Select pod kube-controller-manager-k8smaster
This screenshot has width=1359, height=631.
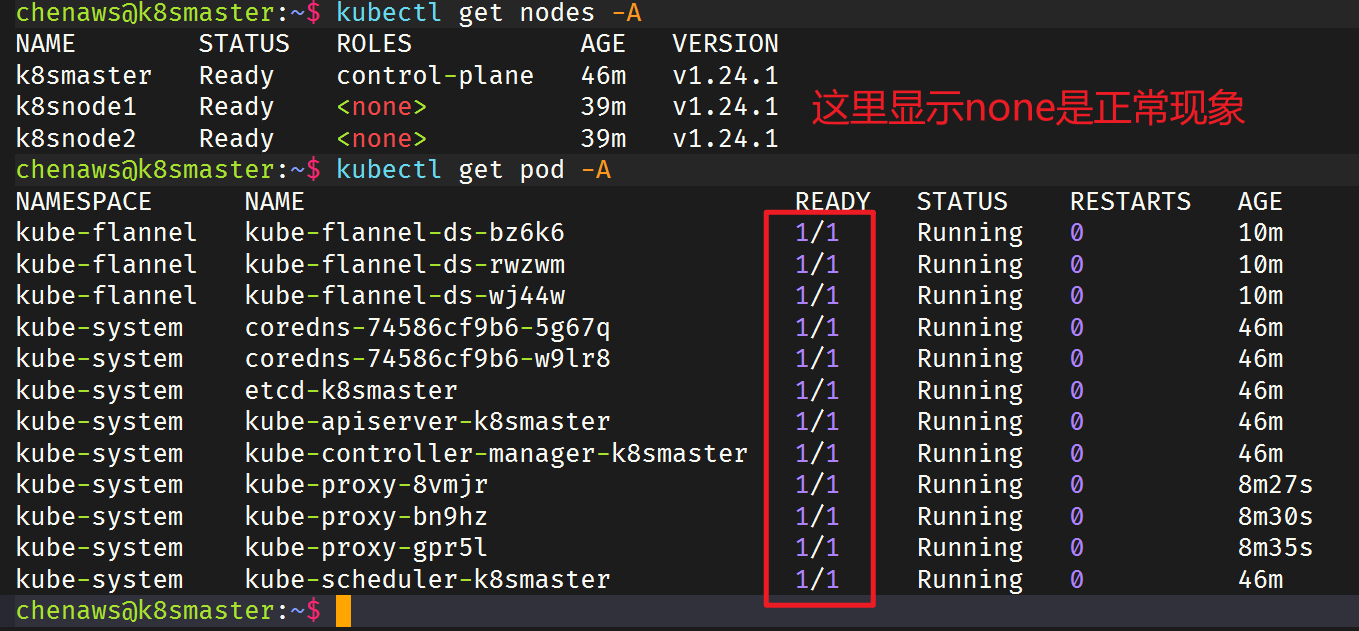coord(496,454)
